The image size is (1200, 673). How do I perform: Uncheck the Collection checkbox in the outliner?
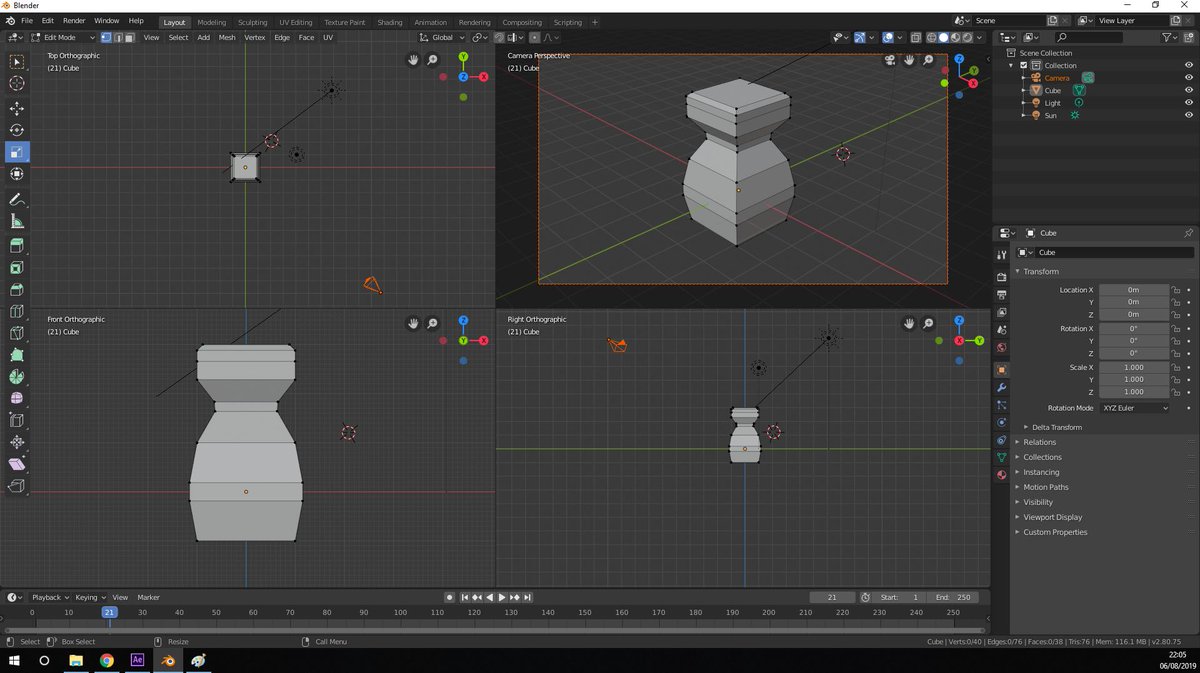pos(1023,65)
